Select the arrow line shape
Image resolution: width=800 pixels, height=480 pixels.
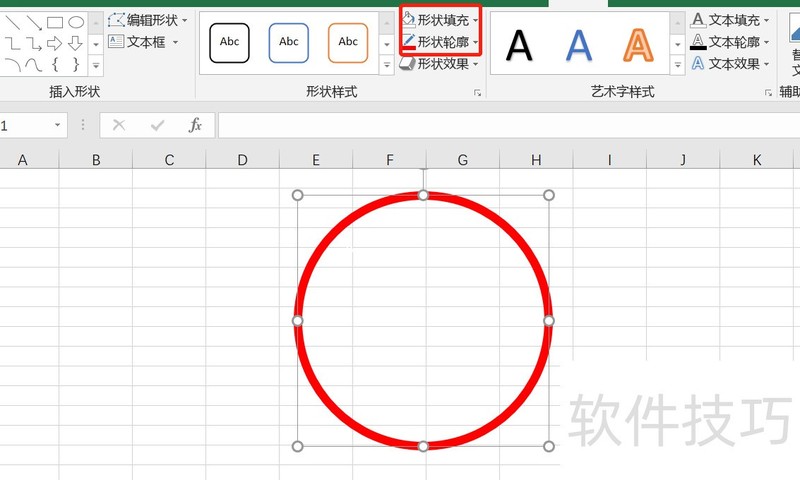[x=34, y=22]
